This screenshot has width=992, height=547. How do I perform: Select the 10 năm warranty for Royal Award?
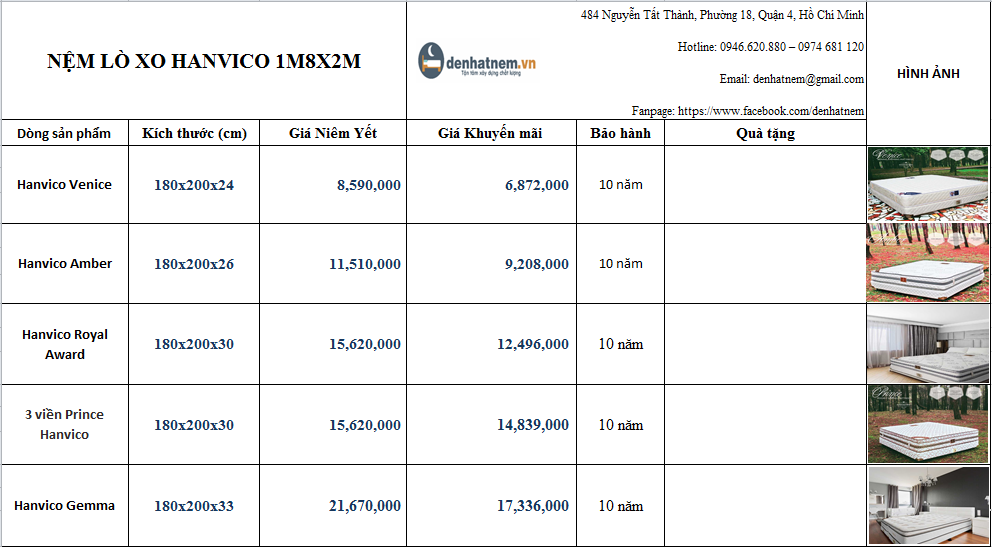pyautogui.click(x=620, y=344)
